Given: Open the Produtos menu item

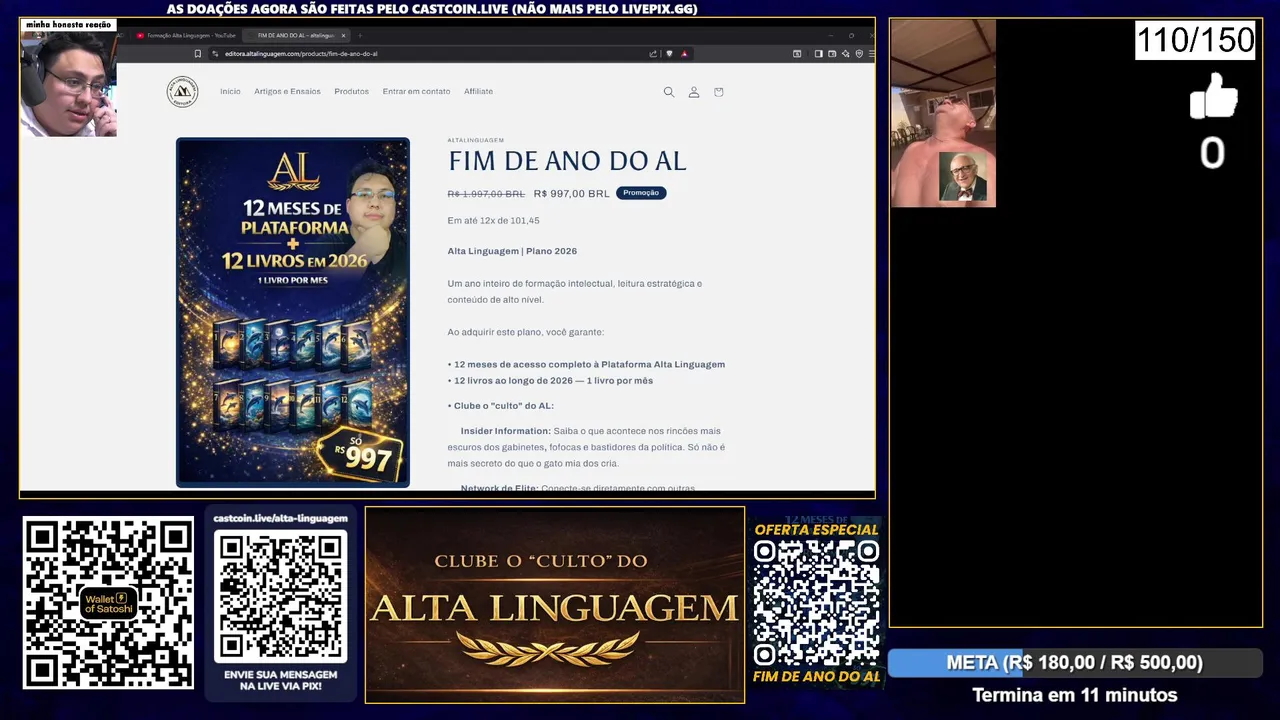Looking at the screenshot, I should tap(351, 92).
